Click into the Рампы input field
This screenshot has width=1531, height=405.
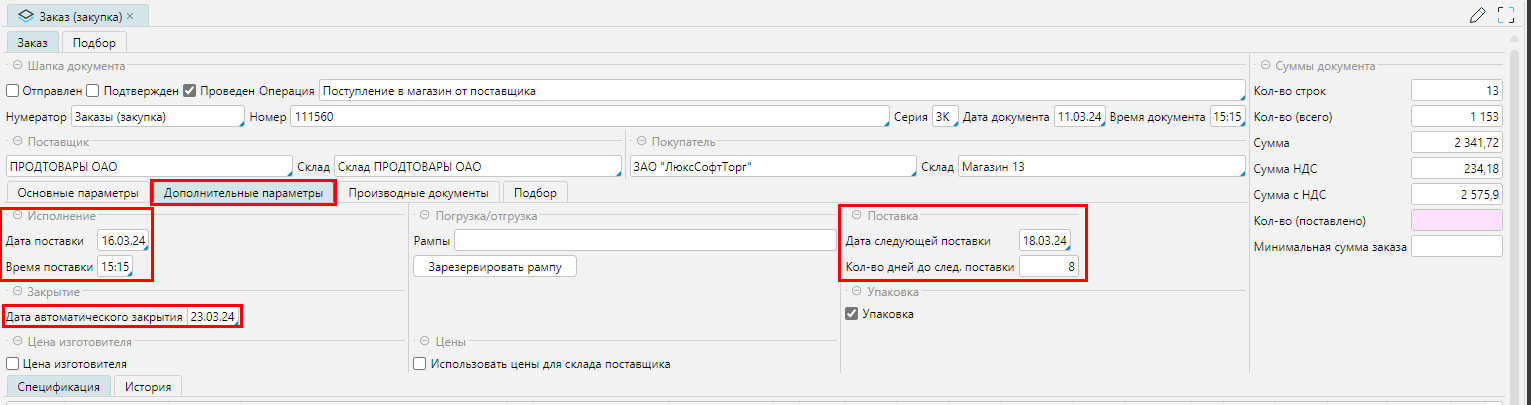[x=645, y=240]
